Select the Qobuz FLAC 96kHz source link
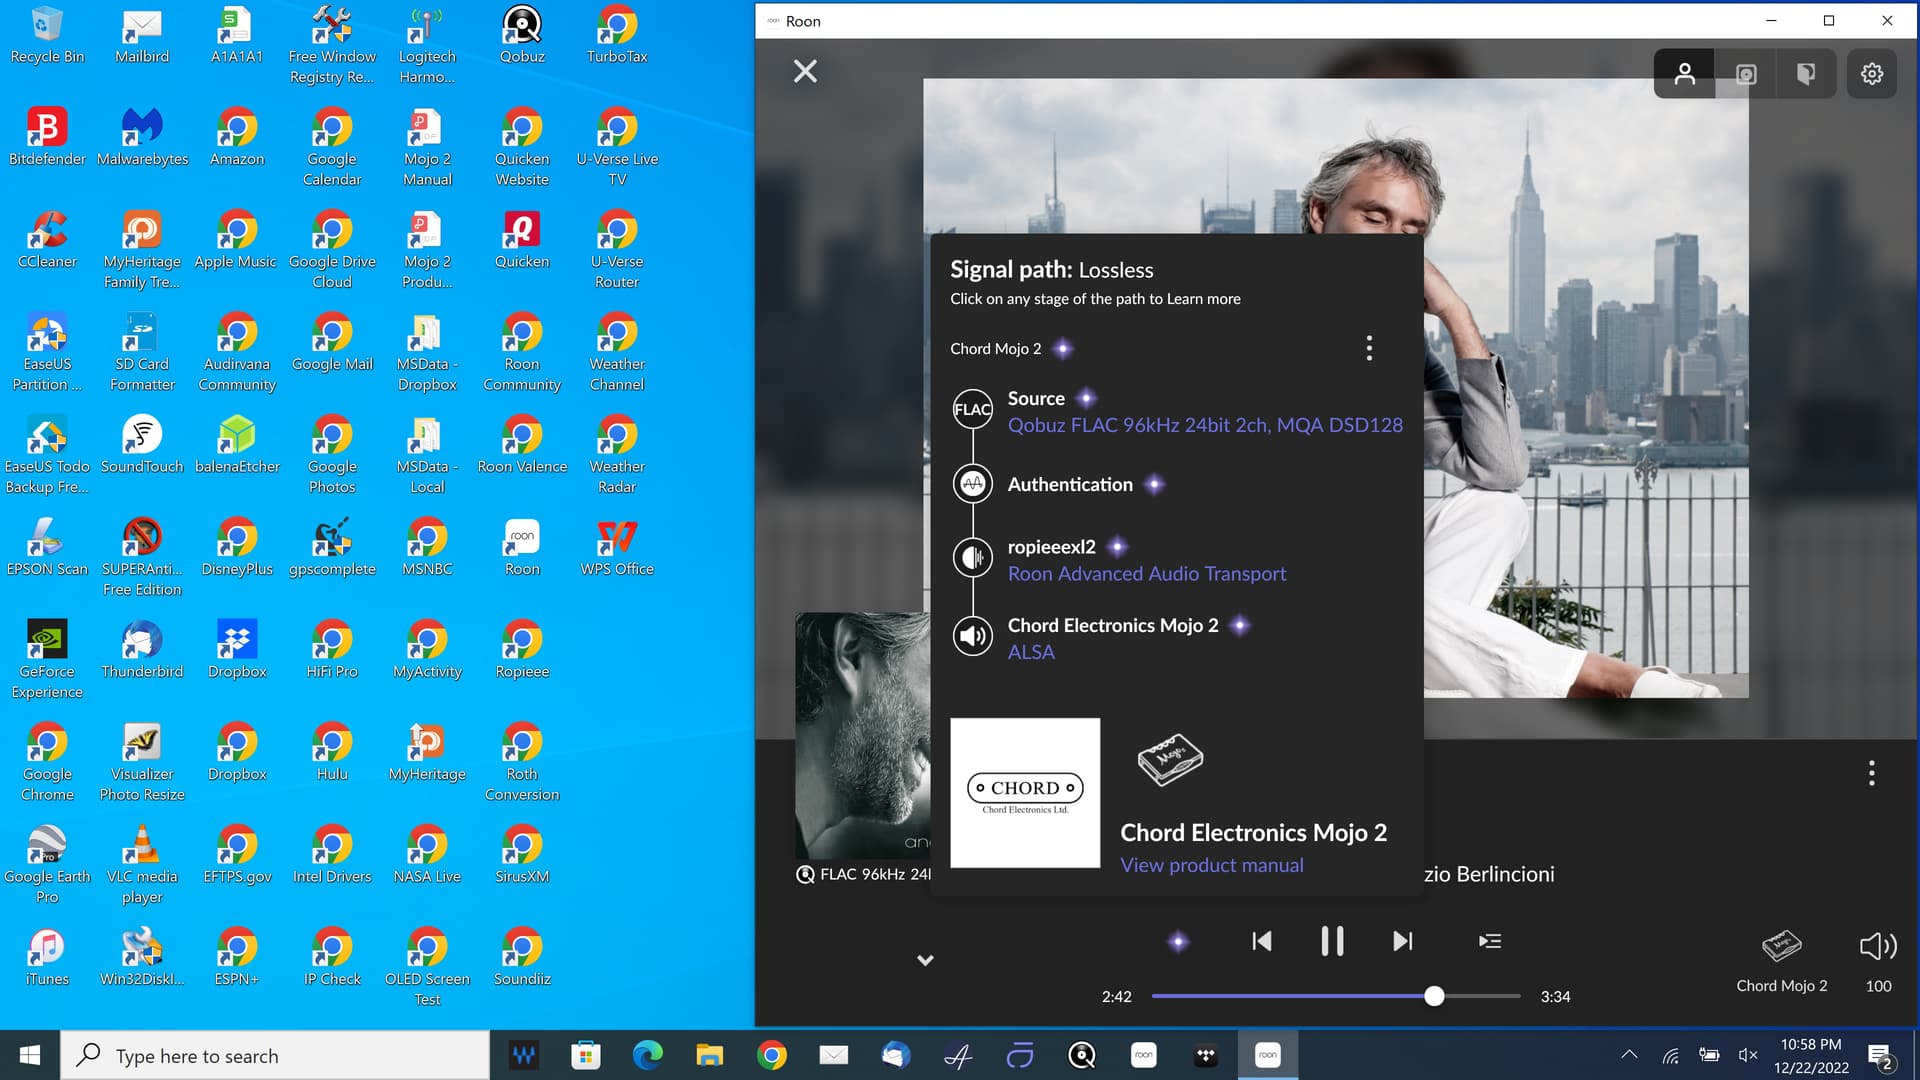Screen dimensions: 1920x1080 (1205, 425)
